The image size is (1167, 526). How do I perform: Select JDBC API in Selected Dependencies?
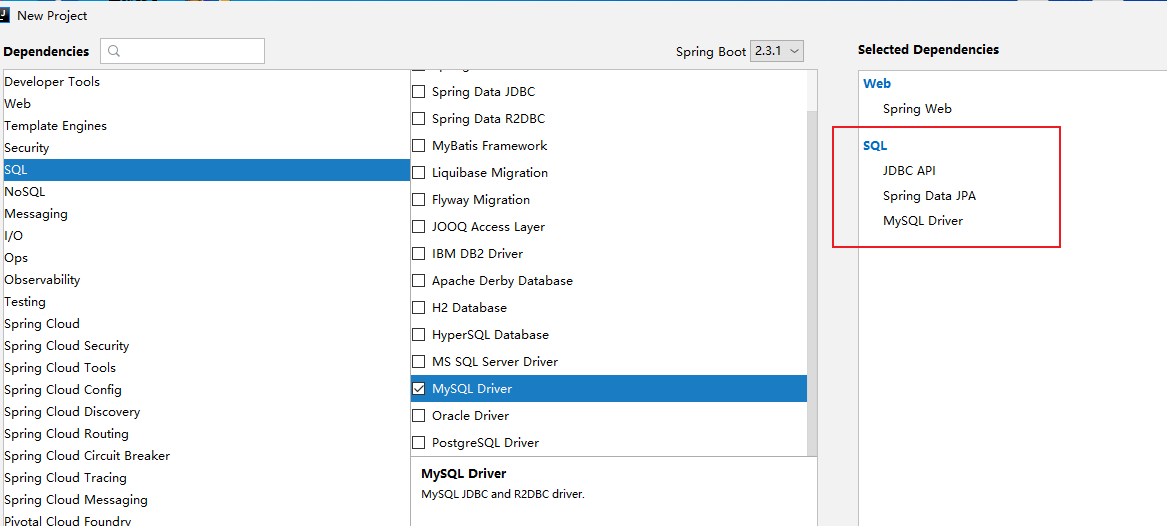[909, 170]
